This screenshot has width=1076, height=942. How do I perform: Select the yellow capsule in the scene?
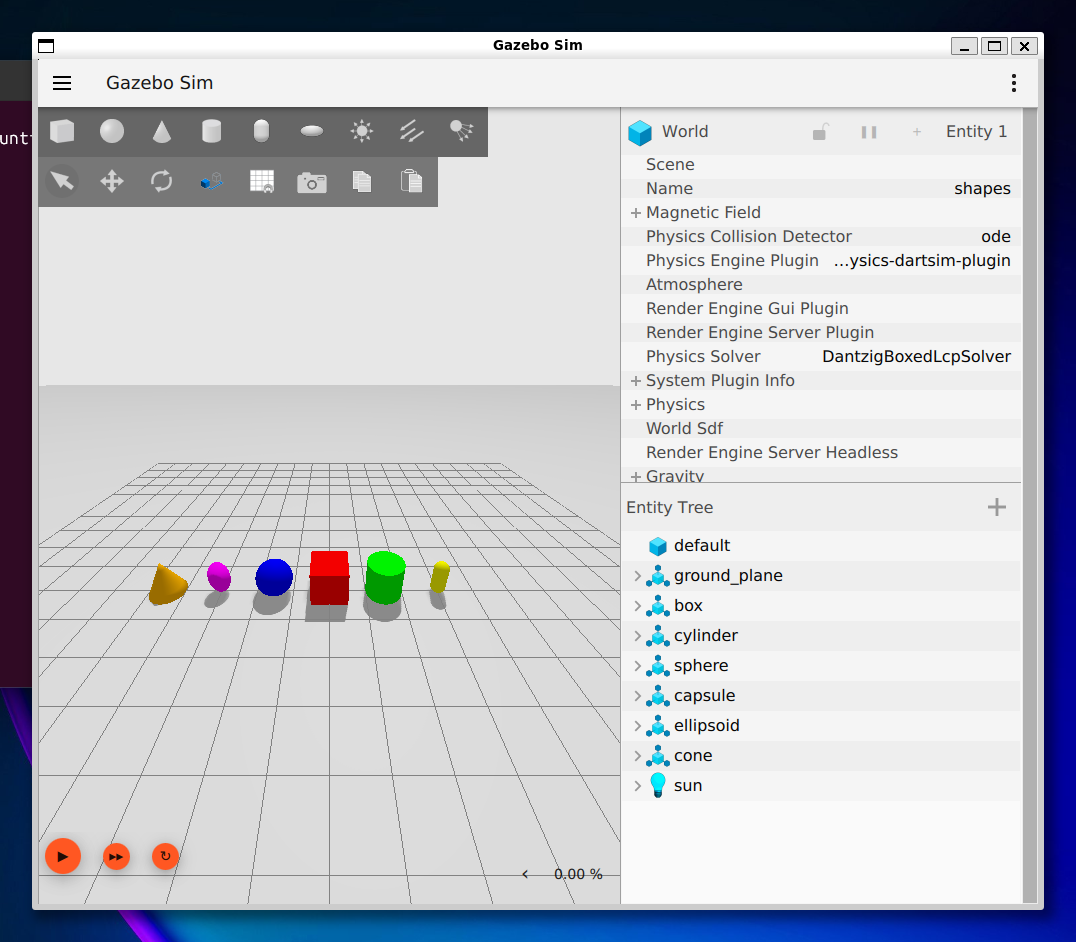coord(440,576)
